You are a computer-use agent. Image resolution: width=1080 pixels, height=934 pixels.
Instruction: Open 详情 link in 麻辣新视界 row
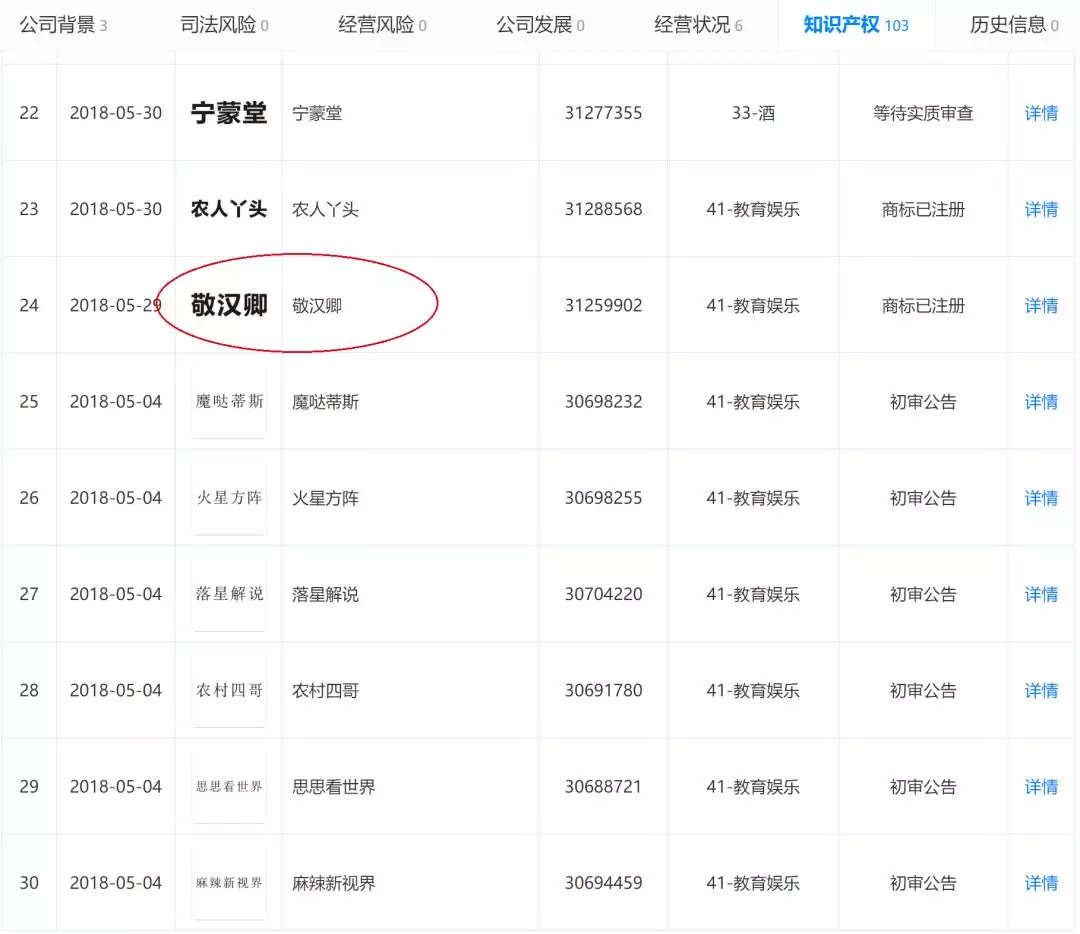[x=1041, y=883]
